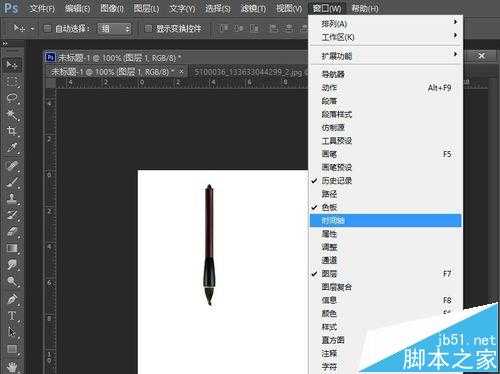Viewport: 500px width, 374px height.
Task: Expand the 扩展功能 submenu
Action: 386,55
